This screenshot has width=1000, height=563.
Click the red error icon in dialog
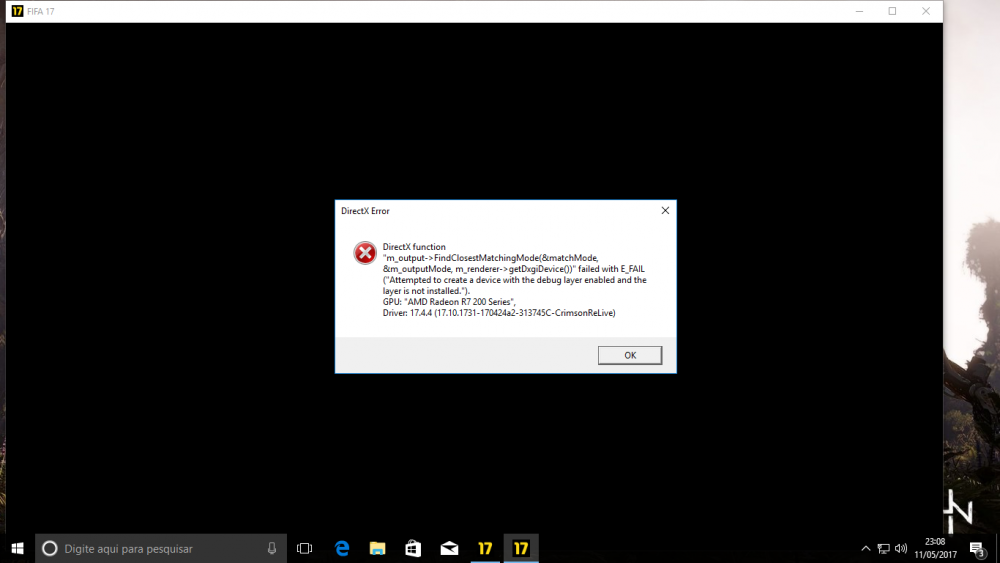(364, 253)
